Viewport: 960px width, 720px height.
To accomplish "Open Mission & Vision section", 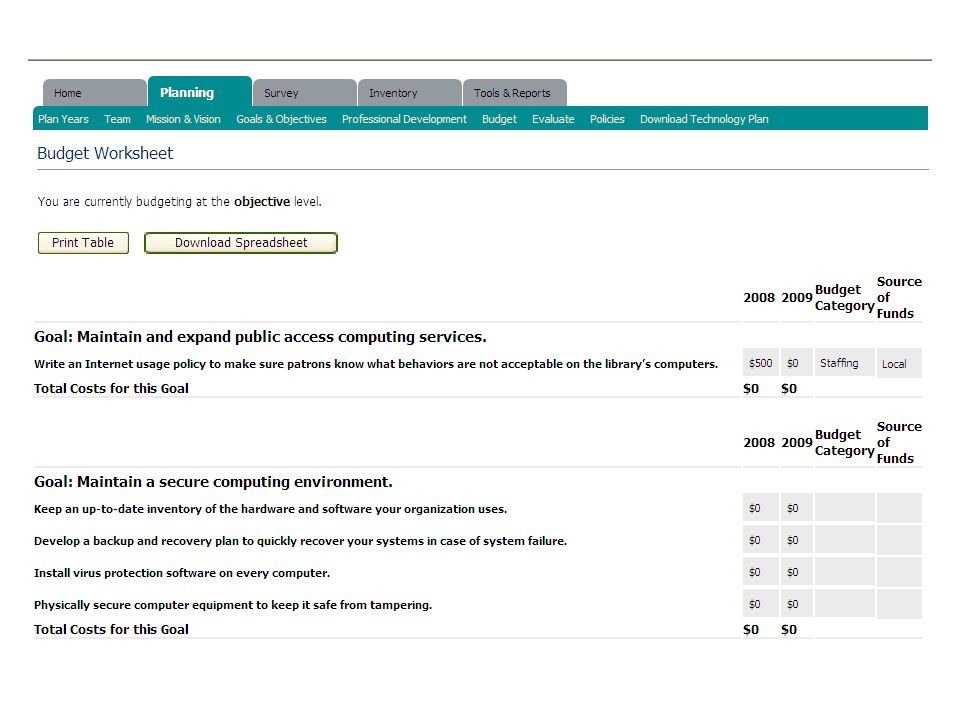I will (x=183, y=119).
